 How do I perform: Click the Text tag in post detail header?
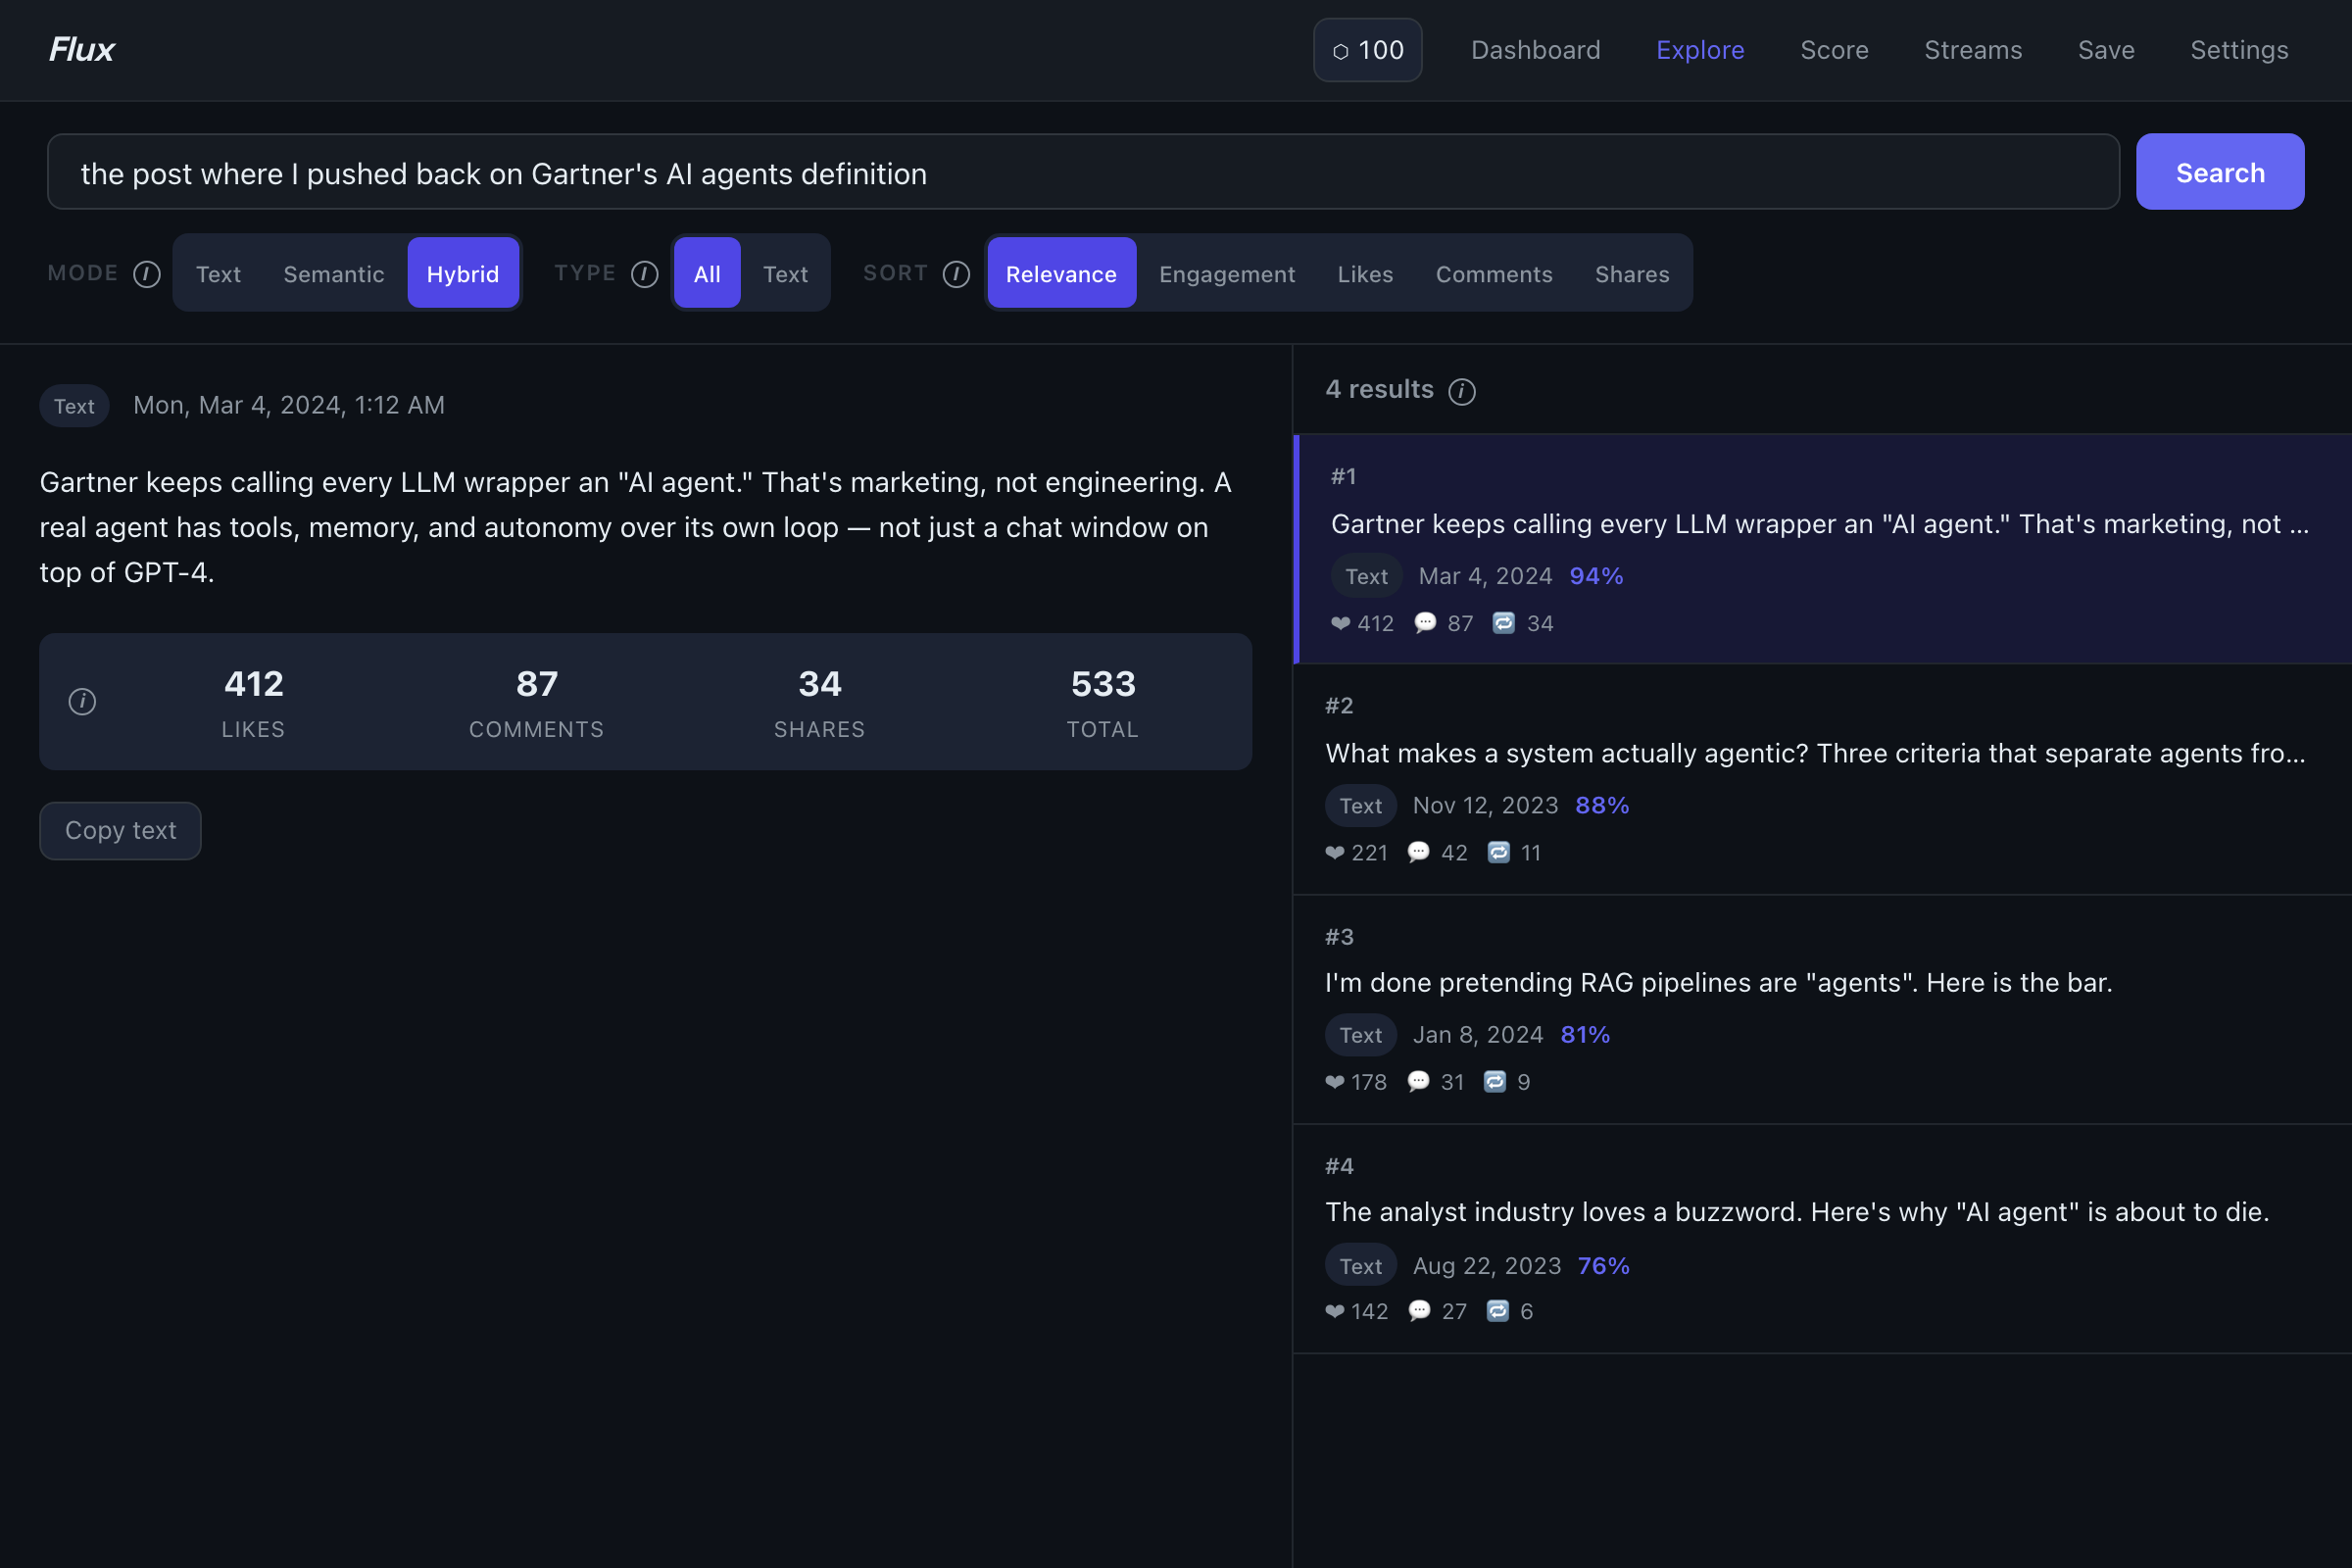coord(74,406)
